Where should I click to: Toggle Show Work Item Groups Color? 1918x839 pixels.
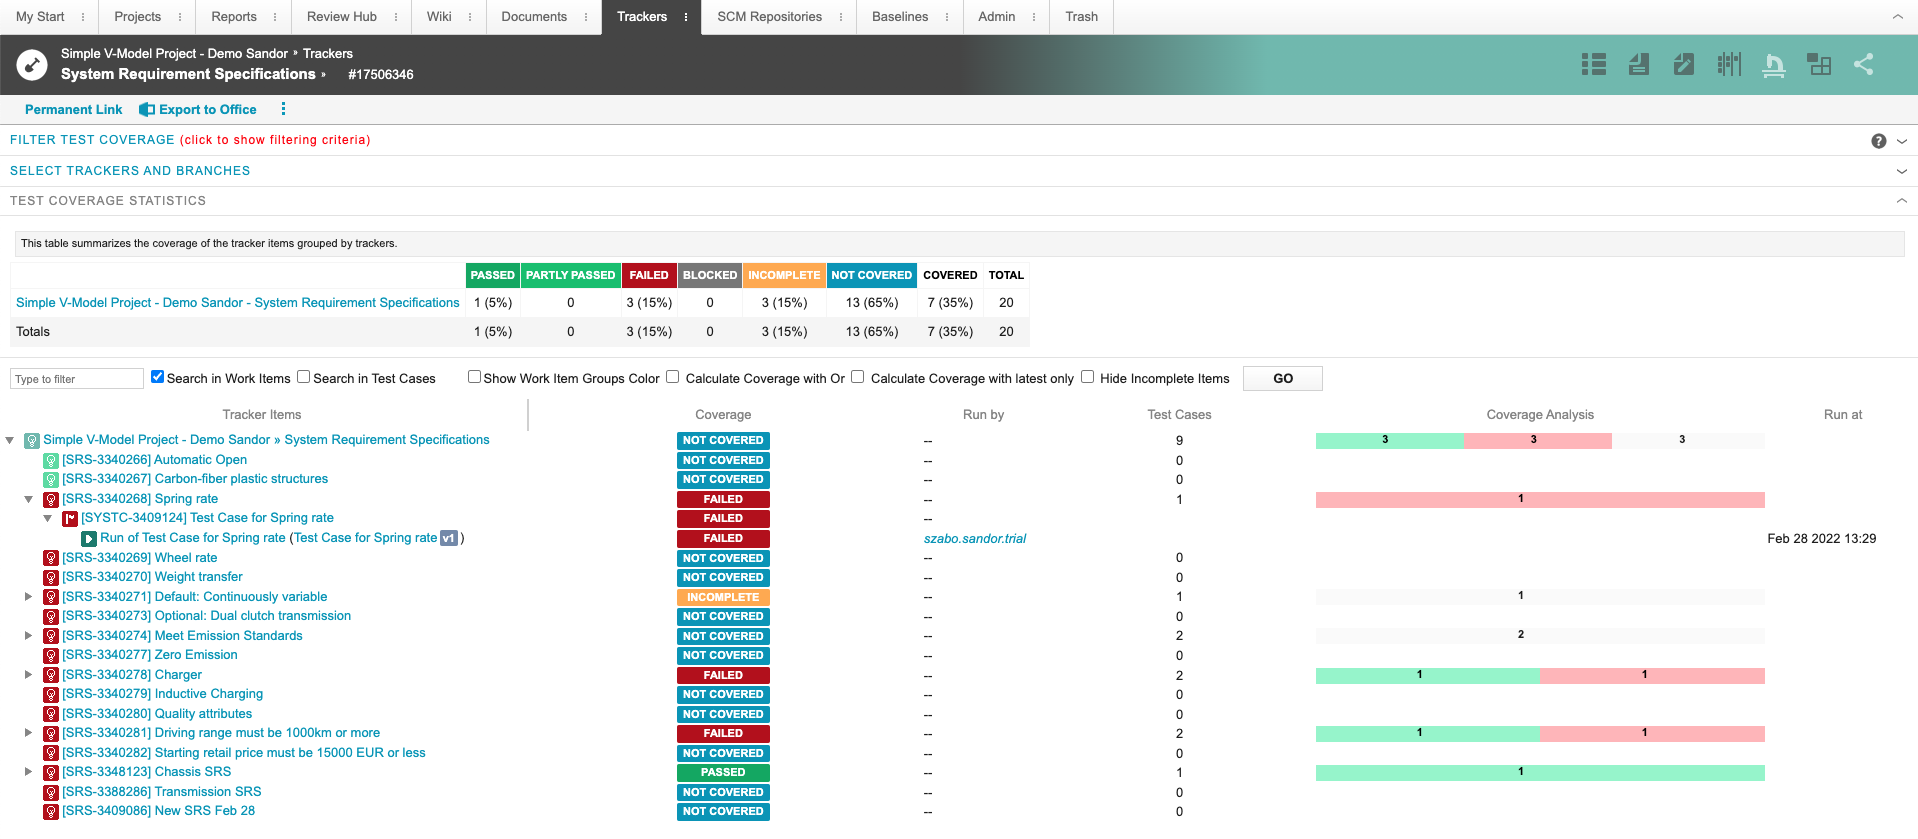point(474,377)
